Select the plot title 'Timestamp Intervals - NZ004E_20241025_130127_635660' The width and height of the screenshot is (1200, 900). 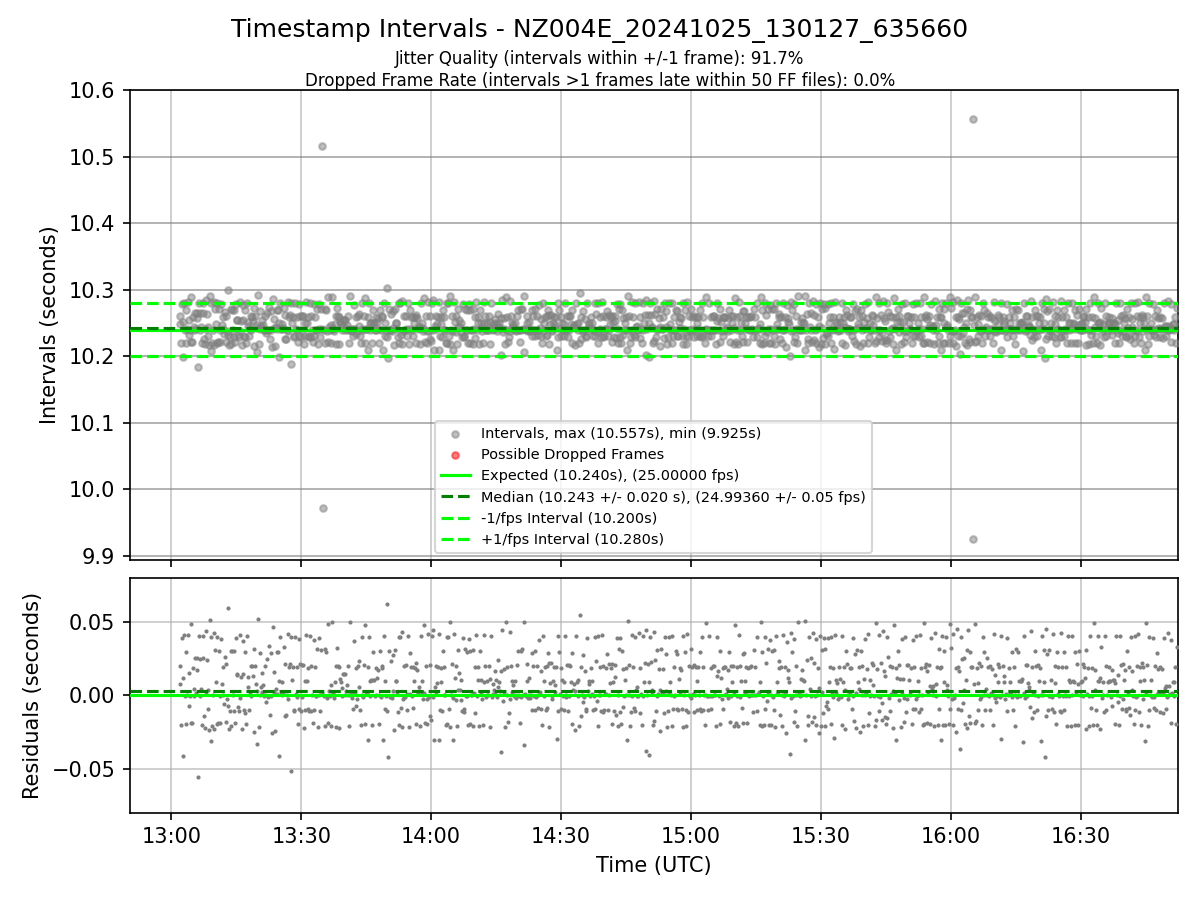click(599, 29)
